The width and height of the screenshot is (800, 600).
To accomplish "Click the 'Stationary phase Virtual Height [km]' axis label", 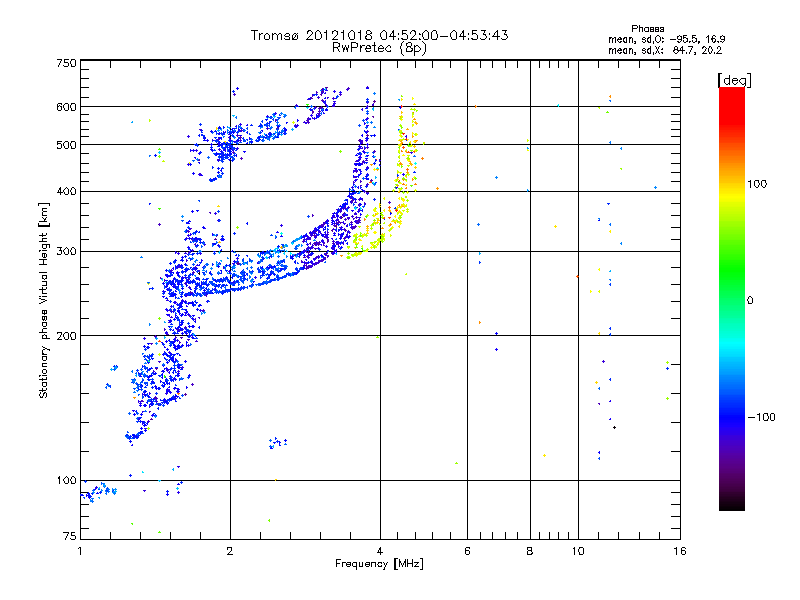I will pyautogui.click(x=44, y=300).
